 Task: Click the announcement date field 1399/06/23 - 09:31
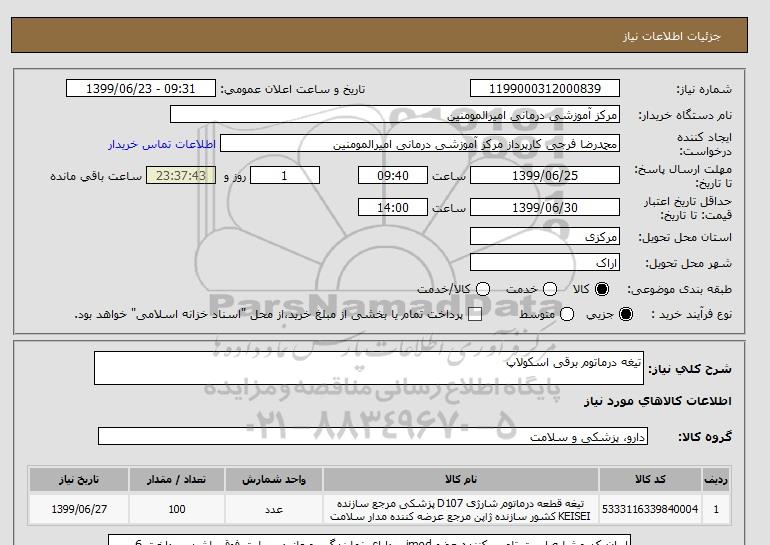click(140, 88)
